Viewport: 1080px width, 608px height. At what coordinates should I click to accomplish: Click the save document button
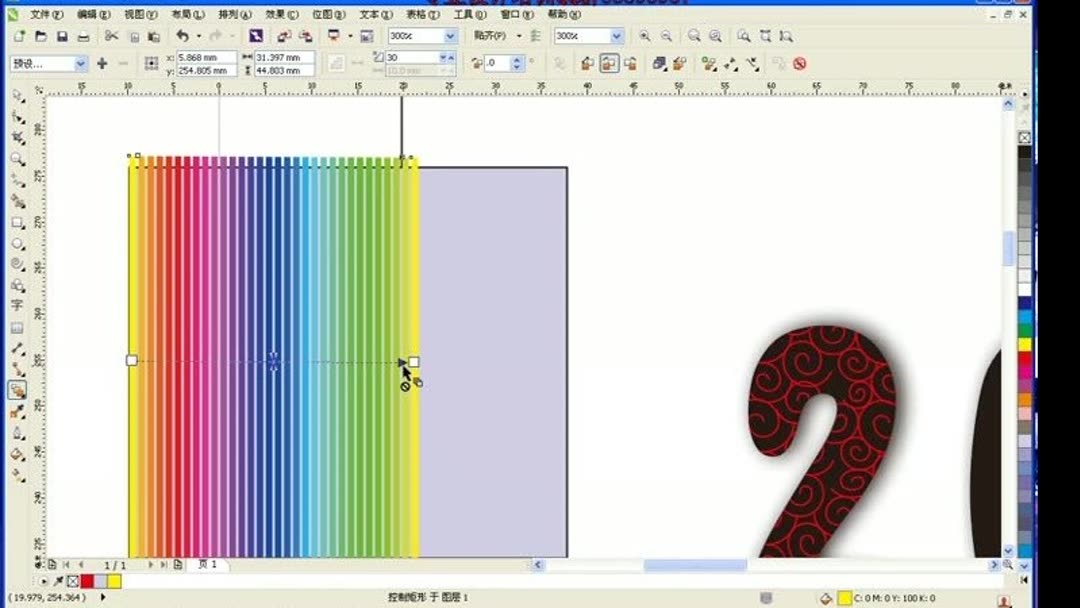(x=64, y=35)
